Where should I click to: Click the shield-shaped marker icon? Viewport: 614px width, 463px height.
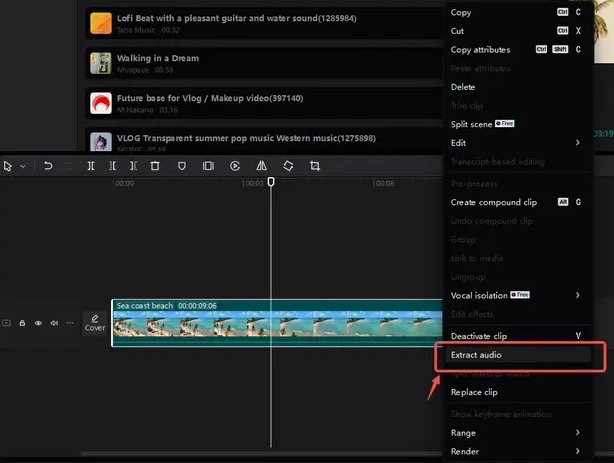[182, 166]
